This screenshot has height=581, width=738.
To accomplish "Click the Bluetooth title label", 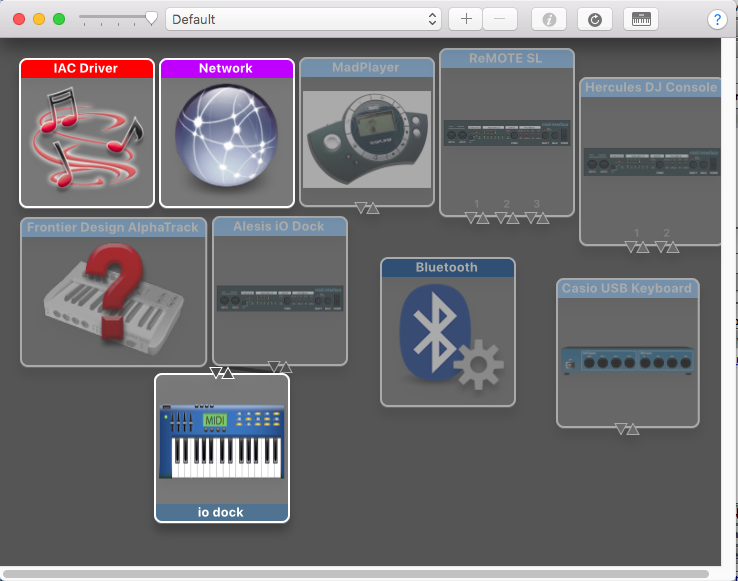I will (x=447, y=267).
